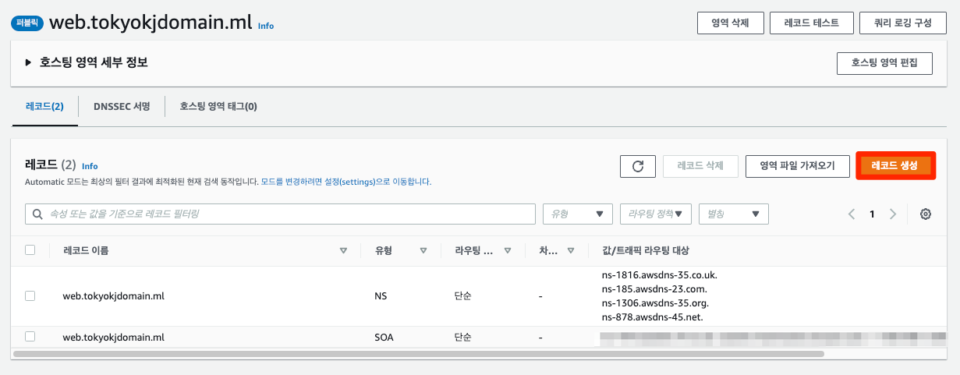Switch to 레코드(2) tab

[x=45, y=106]
